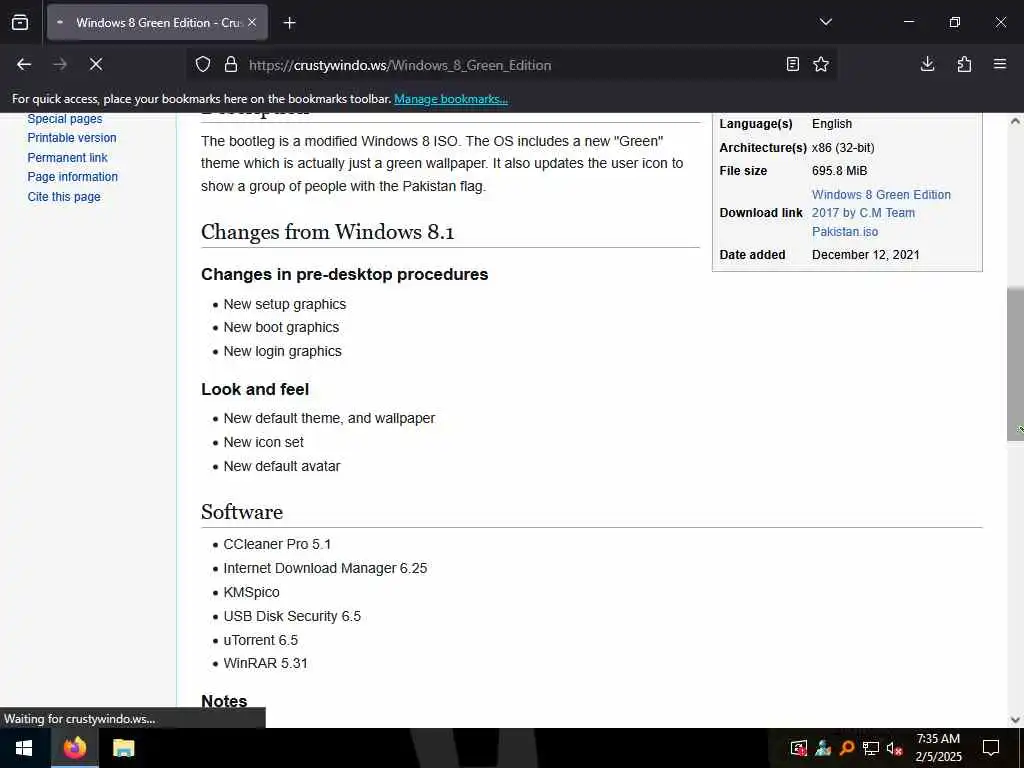Click 'USB Disk Security 6.5' text
1024x768 pixels.
(292, 616)
